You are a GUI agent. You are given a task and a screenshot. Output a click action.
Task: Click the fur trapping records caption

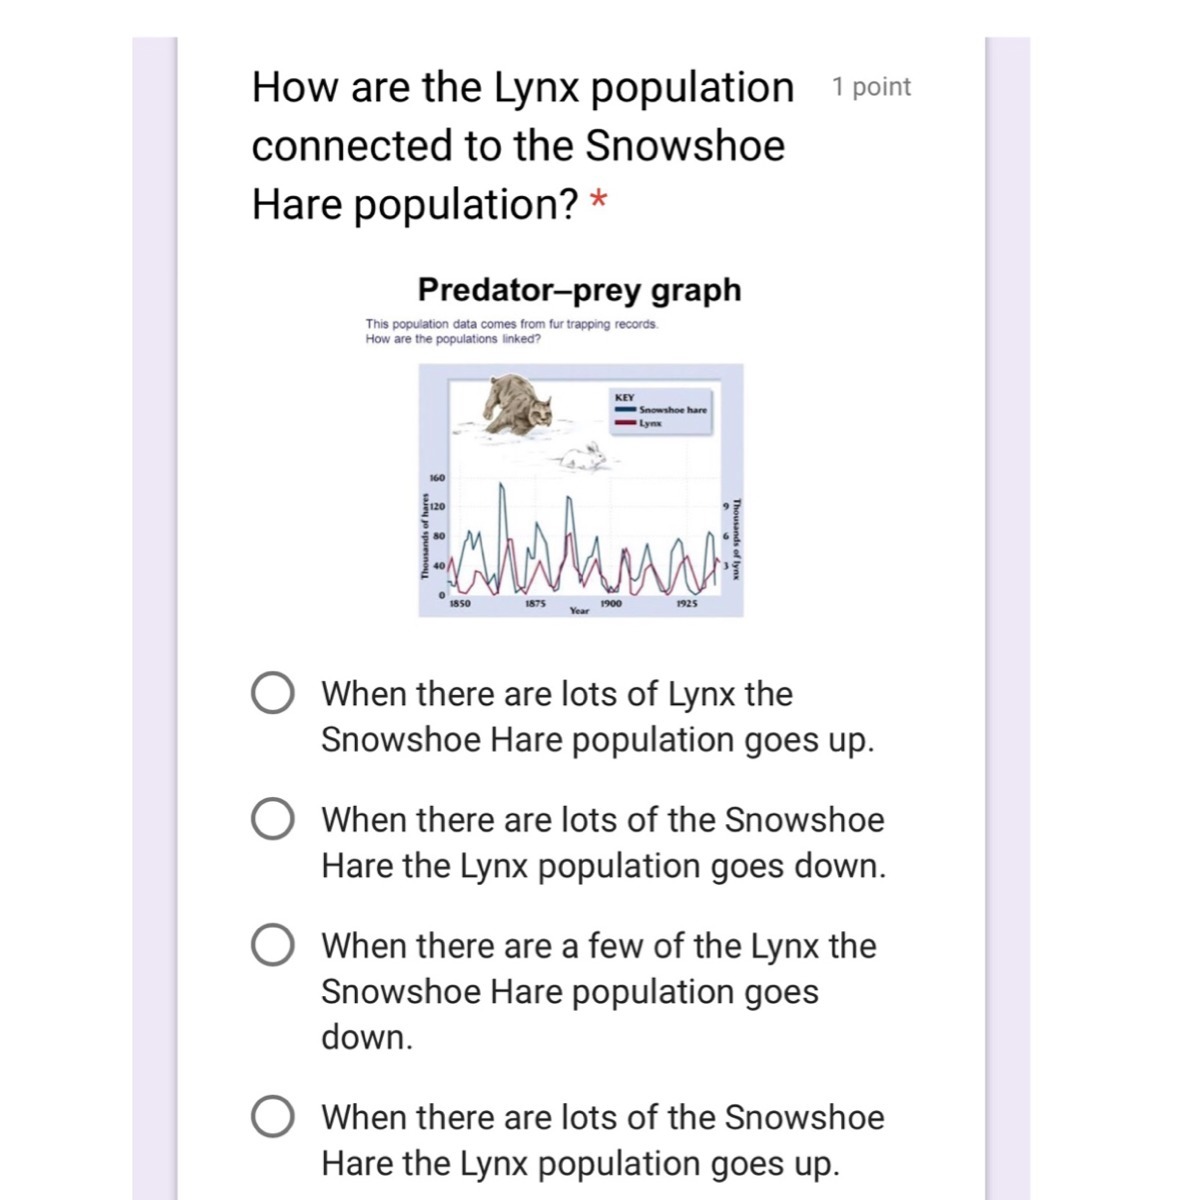tap(512, 324)
